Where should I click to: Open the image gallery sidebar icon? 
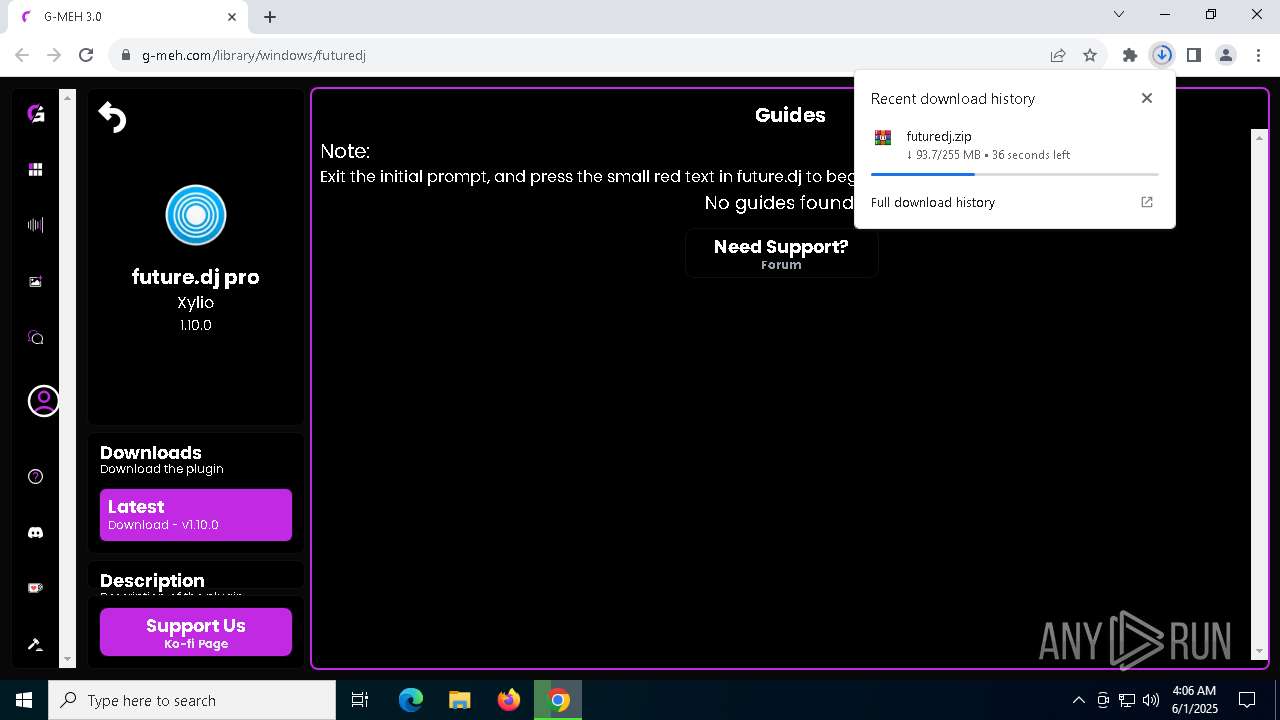35,282
